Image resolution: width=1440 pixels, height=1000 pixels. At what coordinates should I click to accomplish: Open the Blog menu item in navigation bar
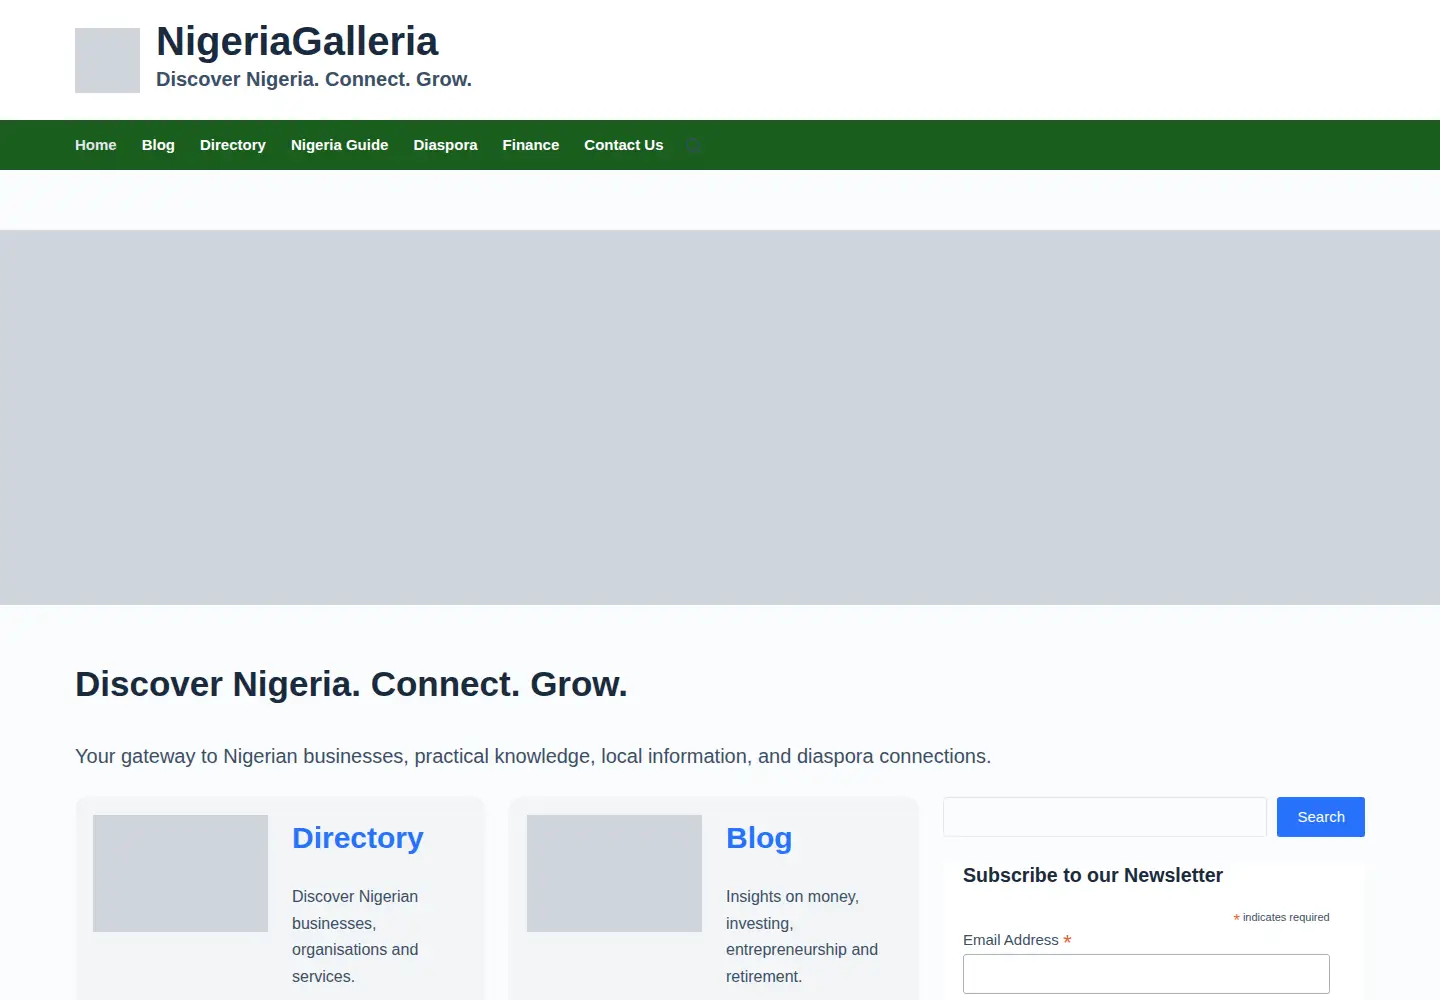[x=158, y=145]
